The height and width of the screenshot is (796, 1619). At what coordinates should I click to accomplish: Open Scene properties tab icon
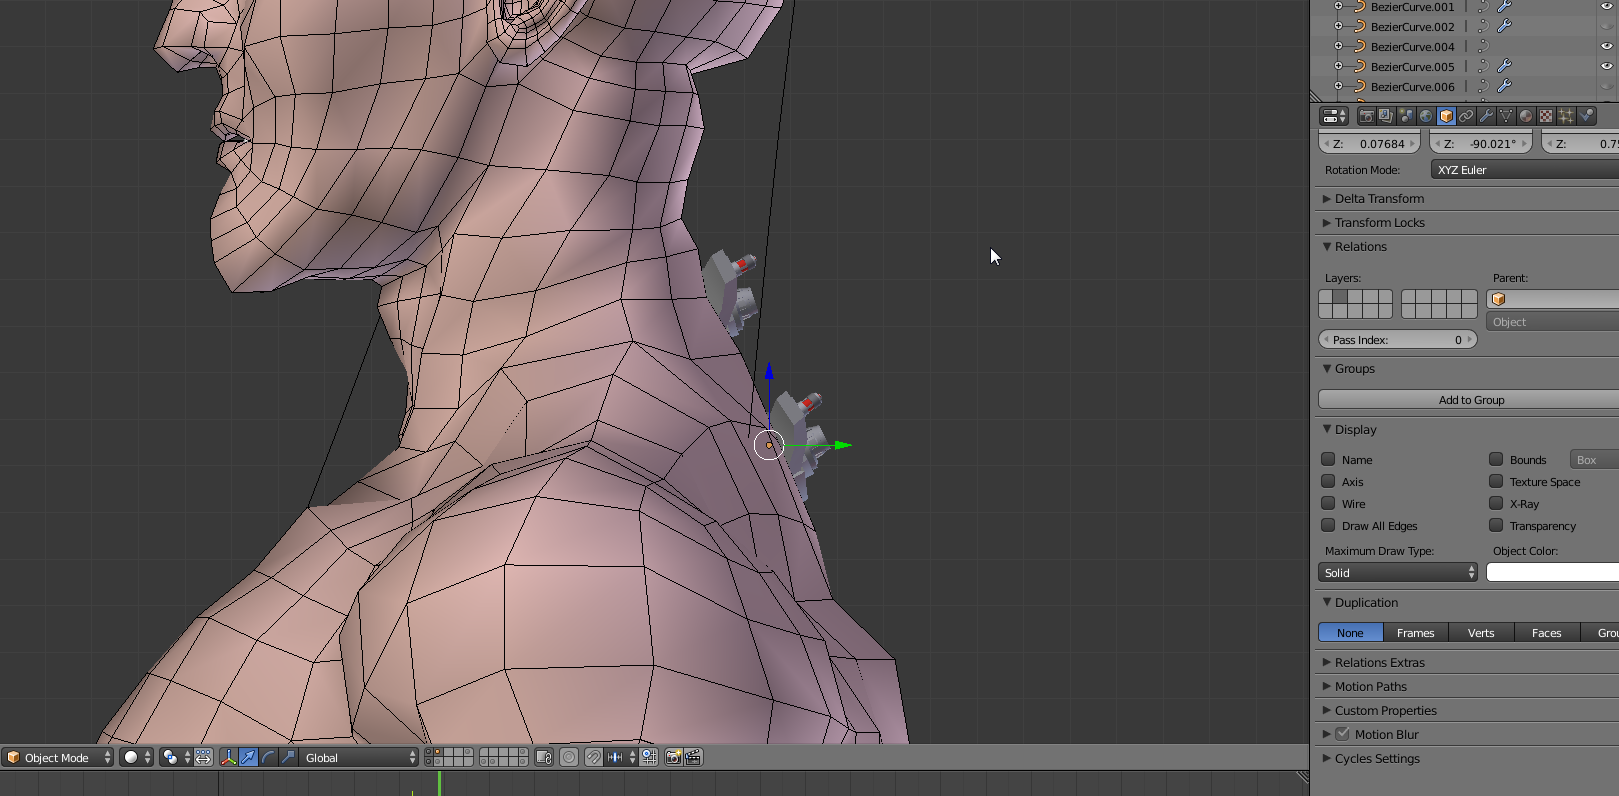coord(1406,116)
